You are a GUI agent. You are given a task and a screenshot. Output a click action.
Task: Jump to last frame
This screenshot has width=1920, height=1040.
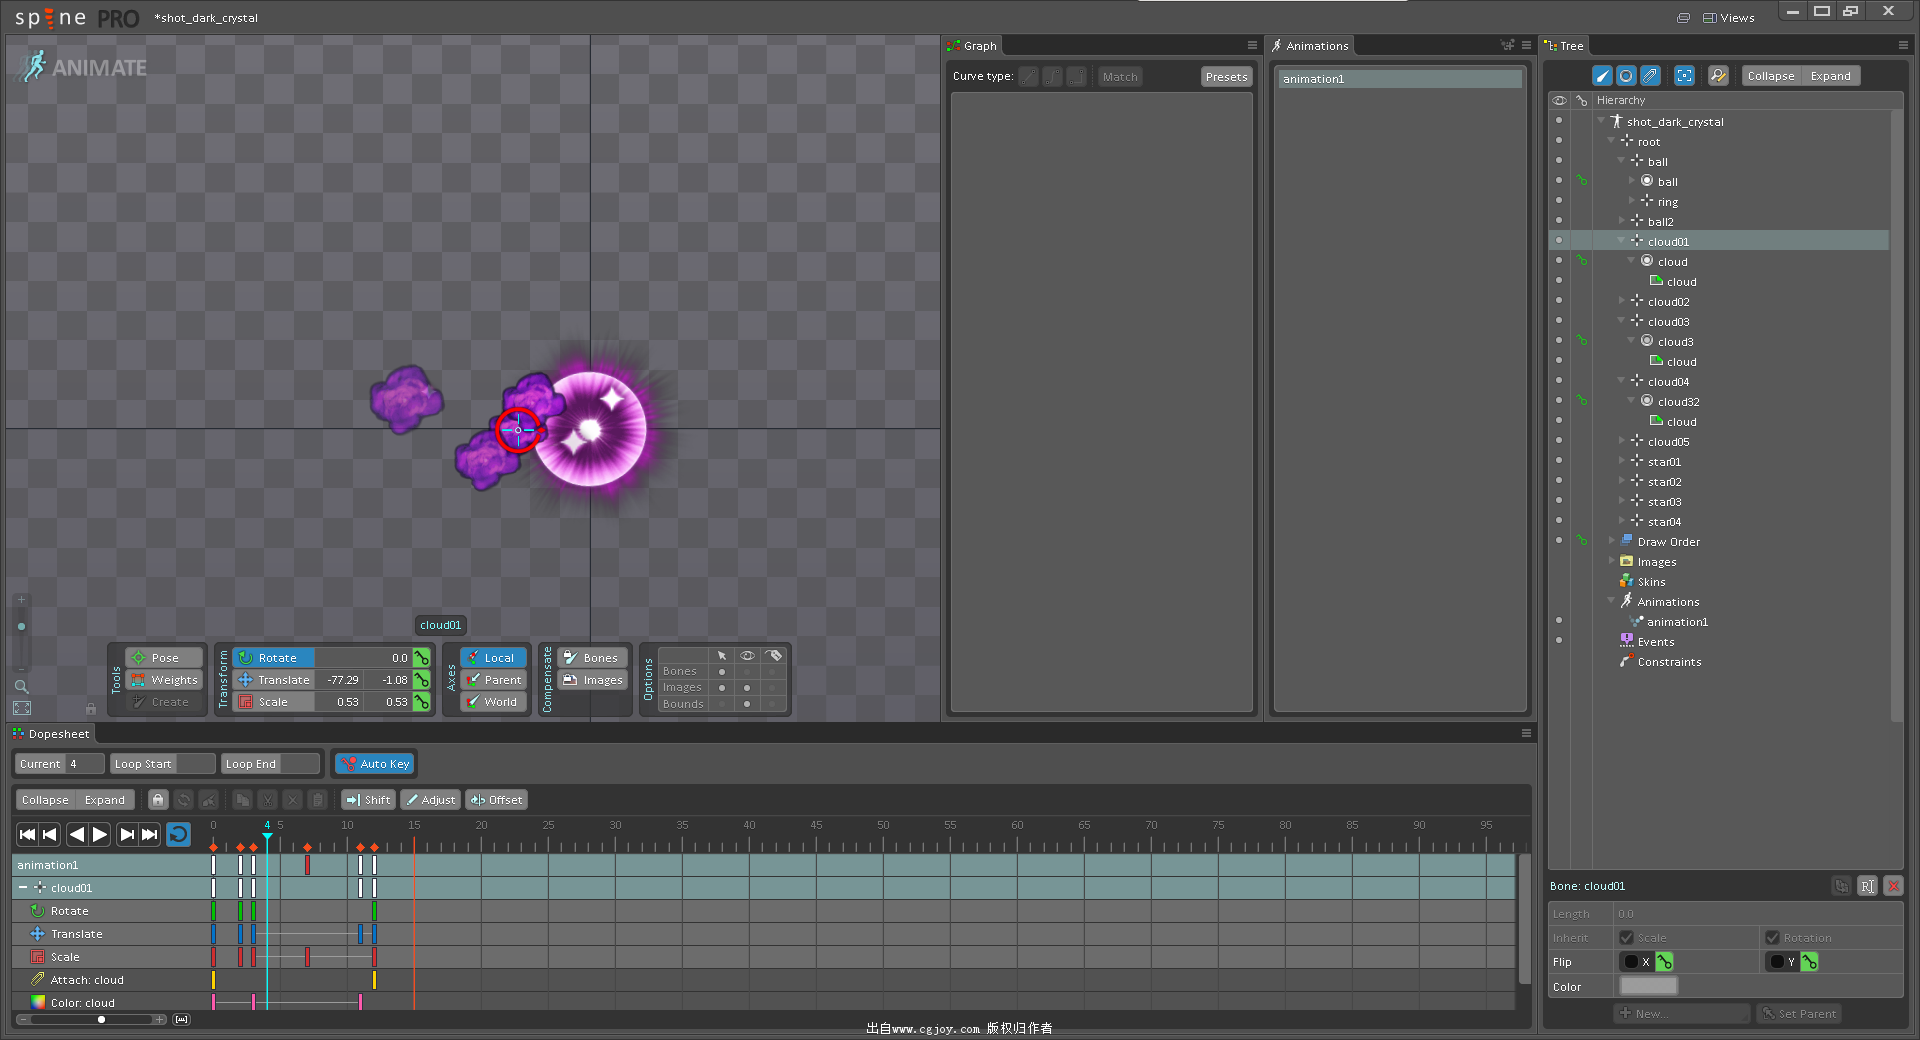pos(150,834)
